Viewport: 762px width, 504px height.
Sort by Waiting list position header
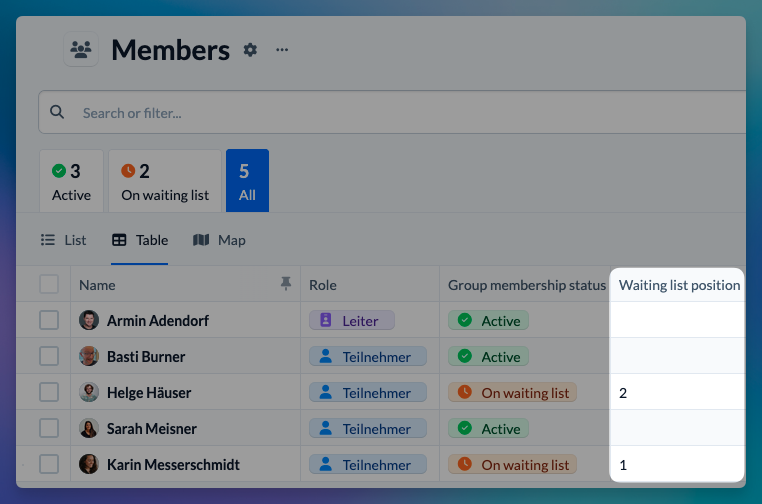click(679, 285)
